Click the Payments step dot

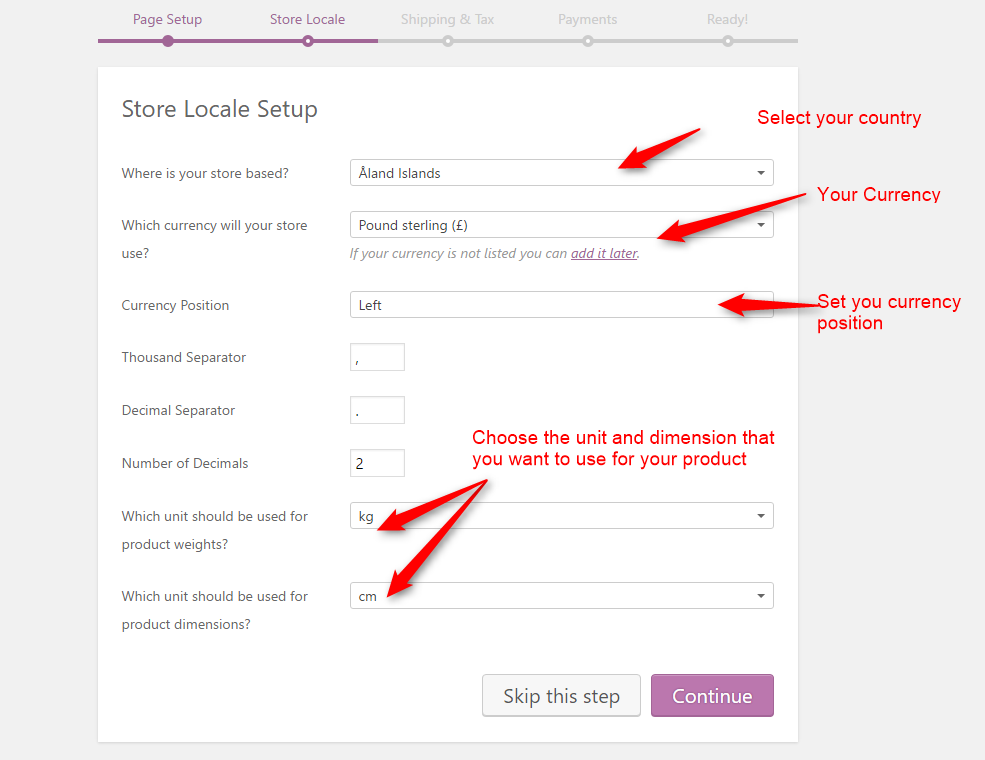pos(588,41)
